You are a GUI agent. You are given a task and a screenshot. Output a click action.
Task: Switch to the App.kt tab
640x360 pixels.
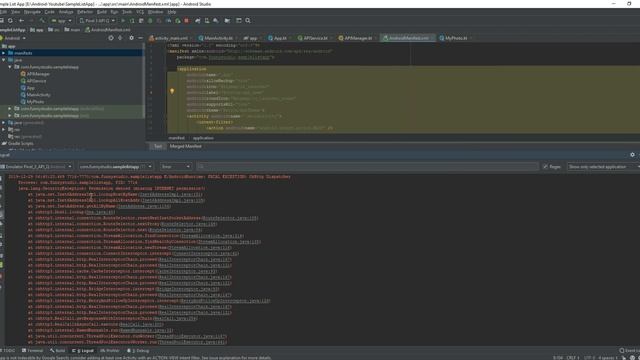(280, 38)
